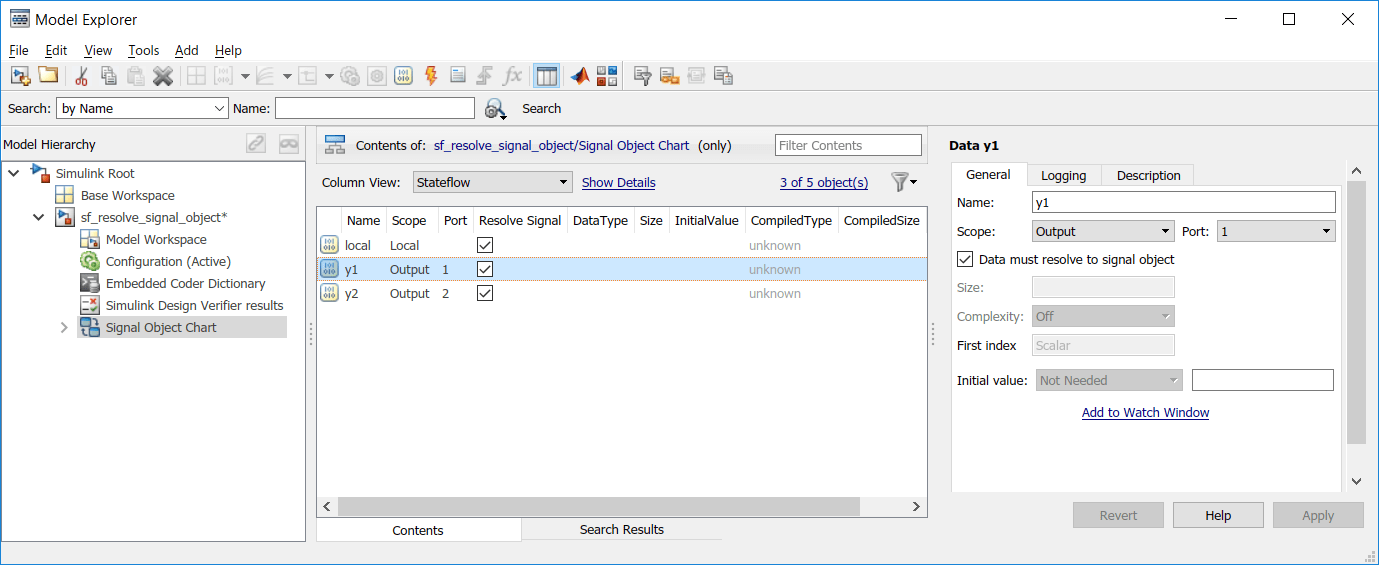Click the Filter Contents input field
Image resolution: width=1379 pixels, height=565 pixels.
coord(847,145)
